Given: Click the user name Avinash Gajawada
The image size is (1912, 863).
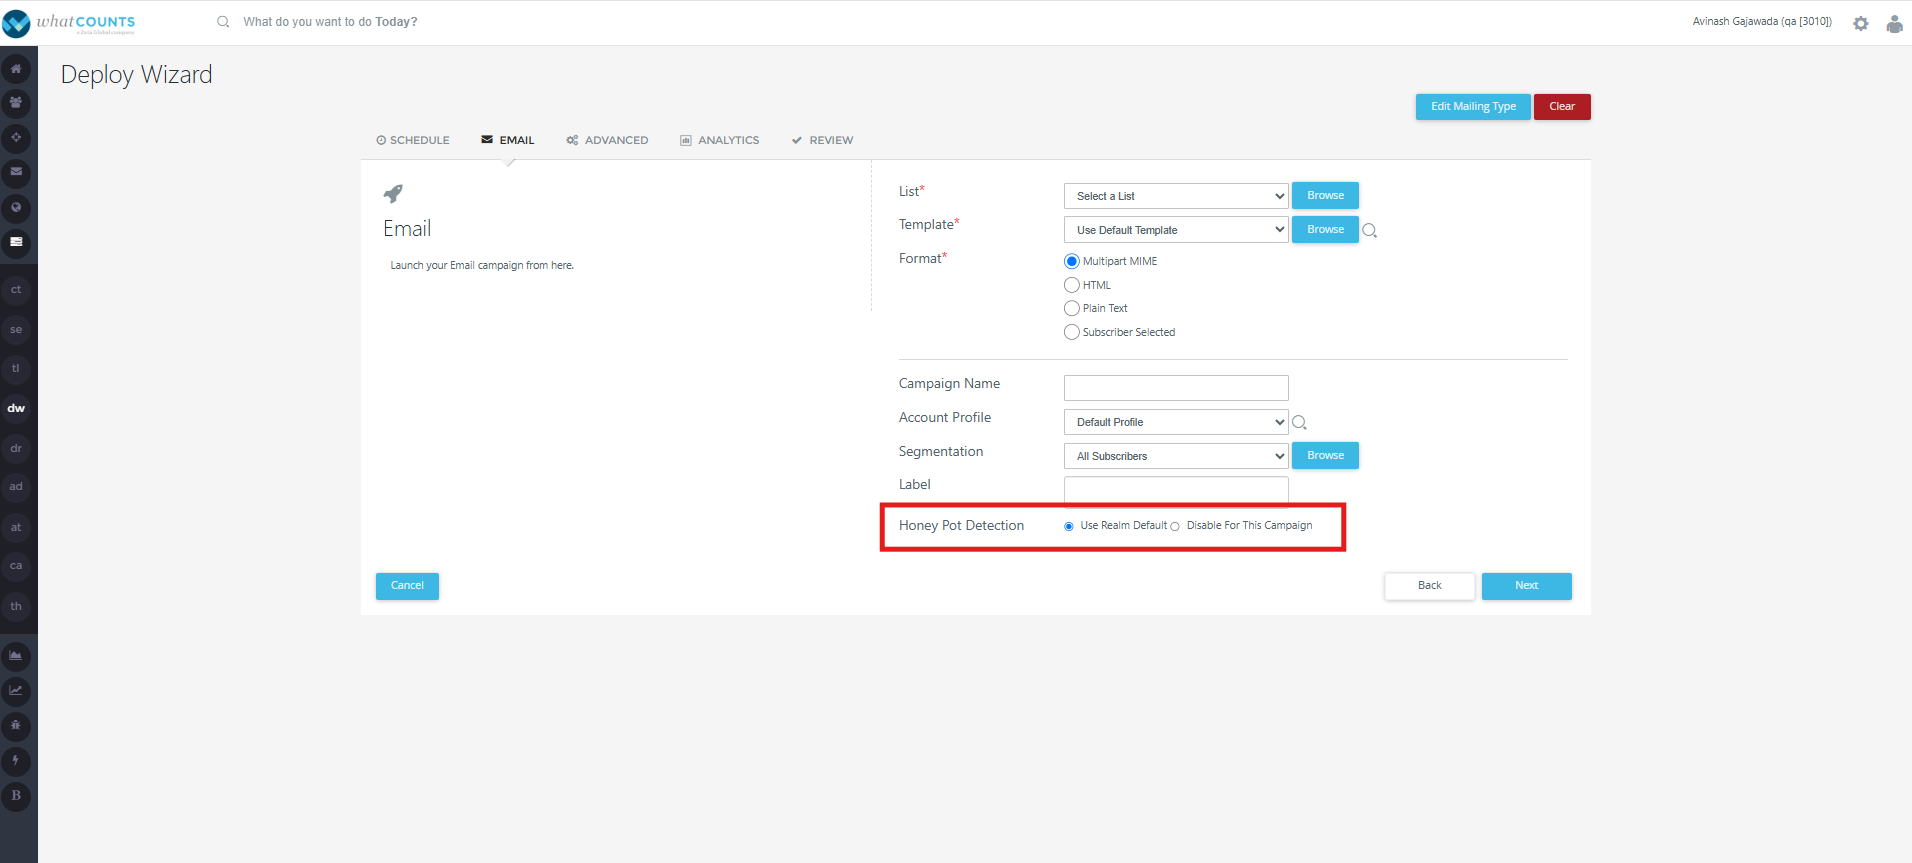Looking at the screenshot, I should click(1762, 22).
